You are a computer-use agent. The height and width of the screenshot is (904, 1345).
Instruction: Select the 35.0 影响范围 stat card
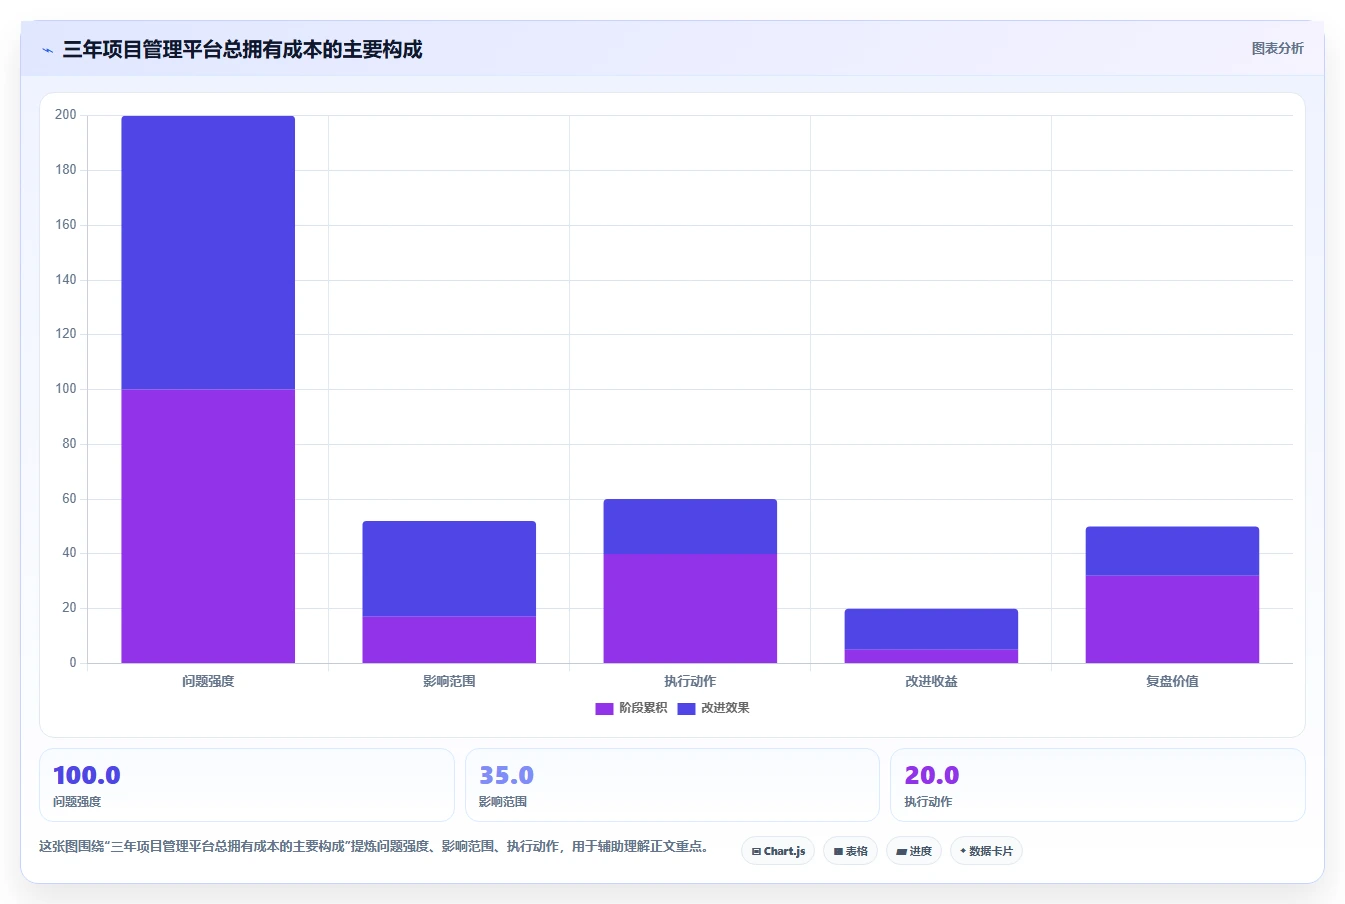(x=672, y=785)
